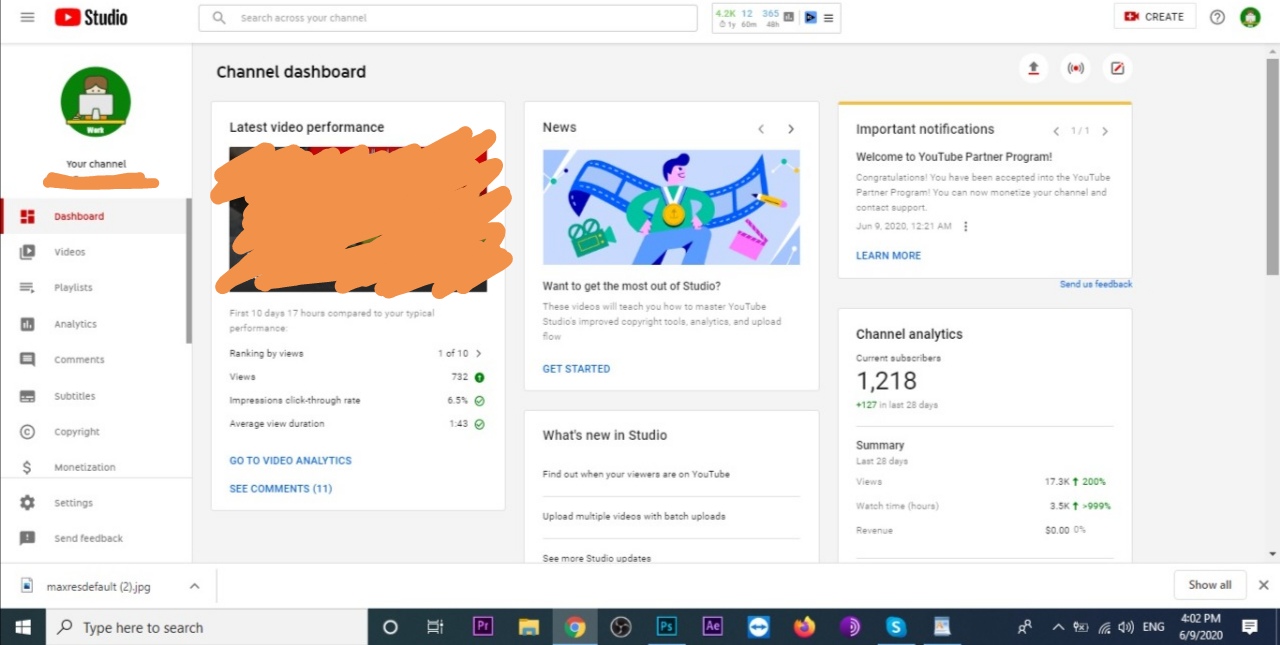Expand the Ranking by views chevron

[x=479, y=354]
